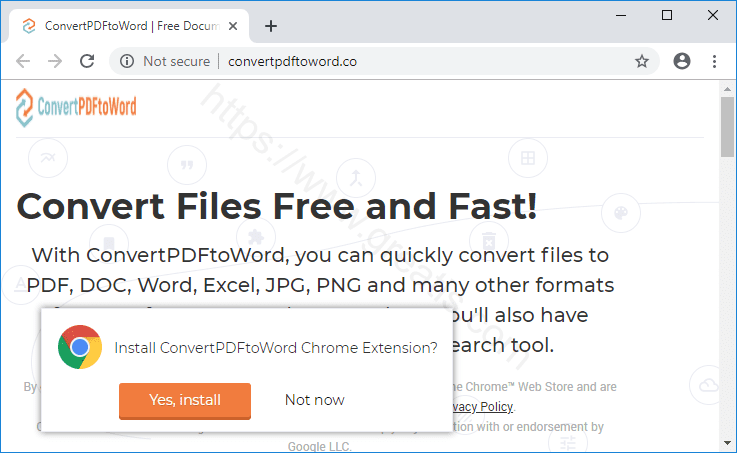Go back using the browser back arrow
Image resolution: width=737 pixels, height=453 pixels.
[23, 61]
